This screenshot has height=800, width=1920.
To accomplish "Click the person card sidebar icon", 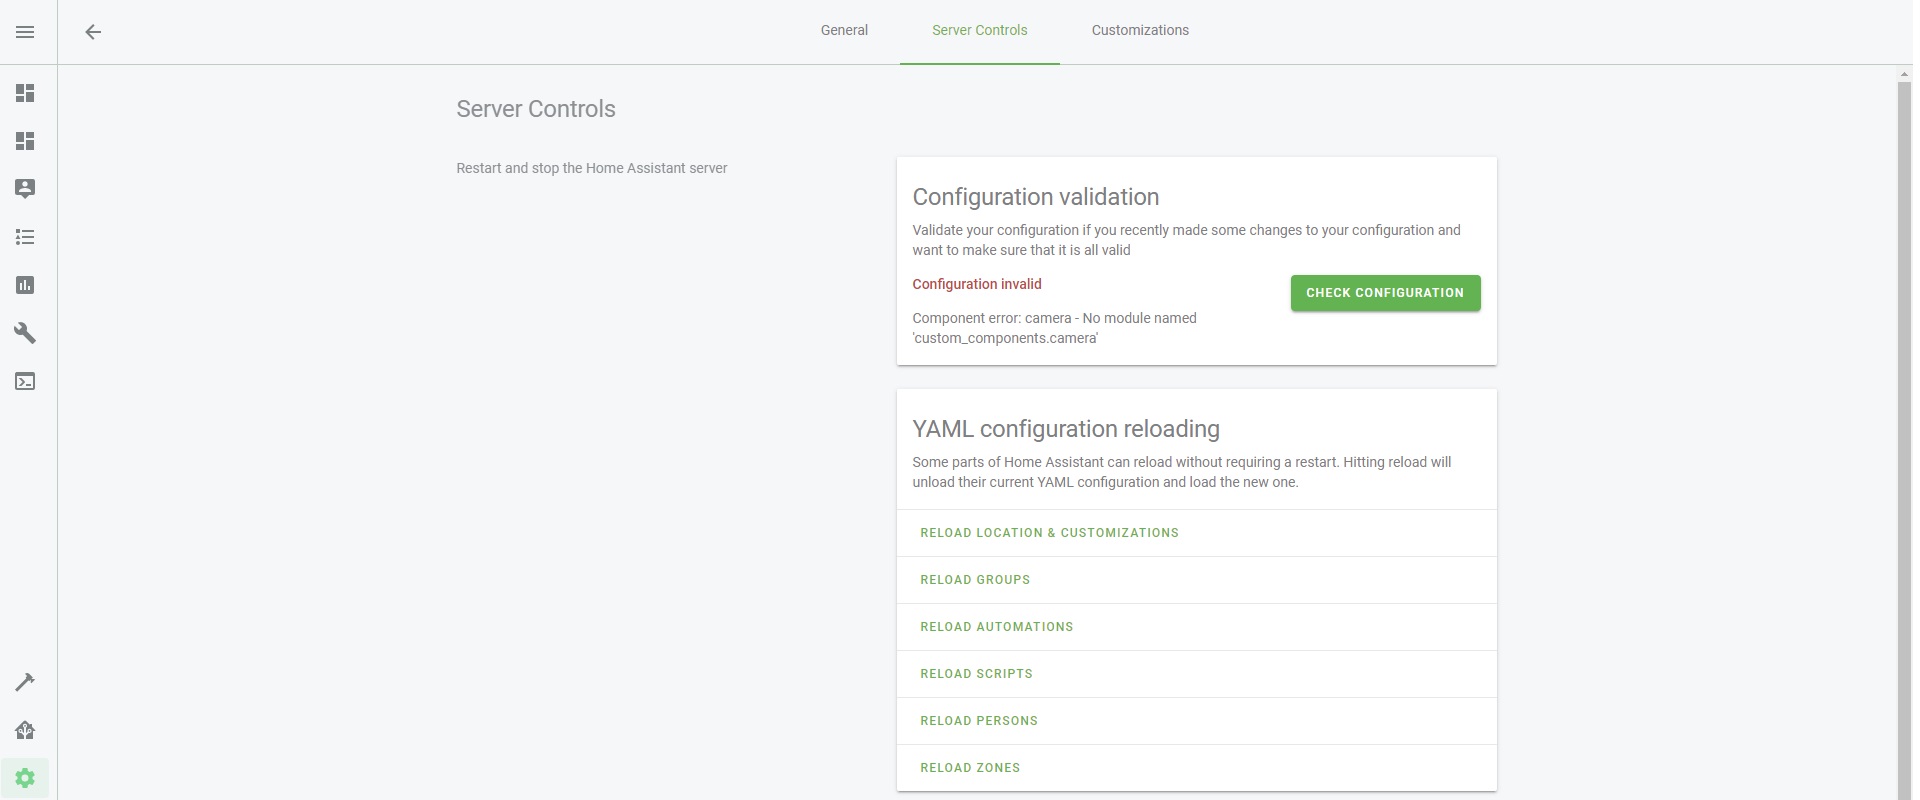I will coord(25,189).
